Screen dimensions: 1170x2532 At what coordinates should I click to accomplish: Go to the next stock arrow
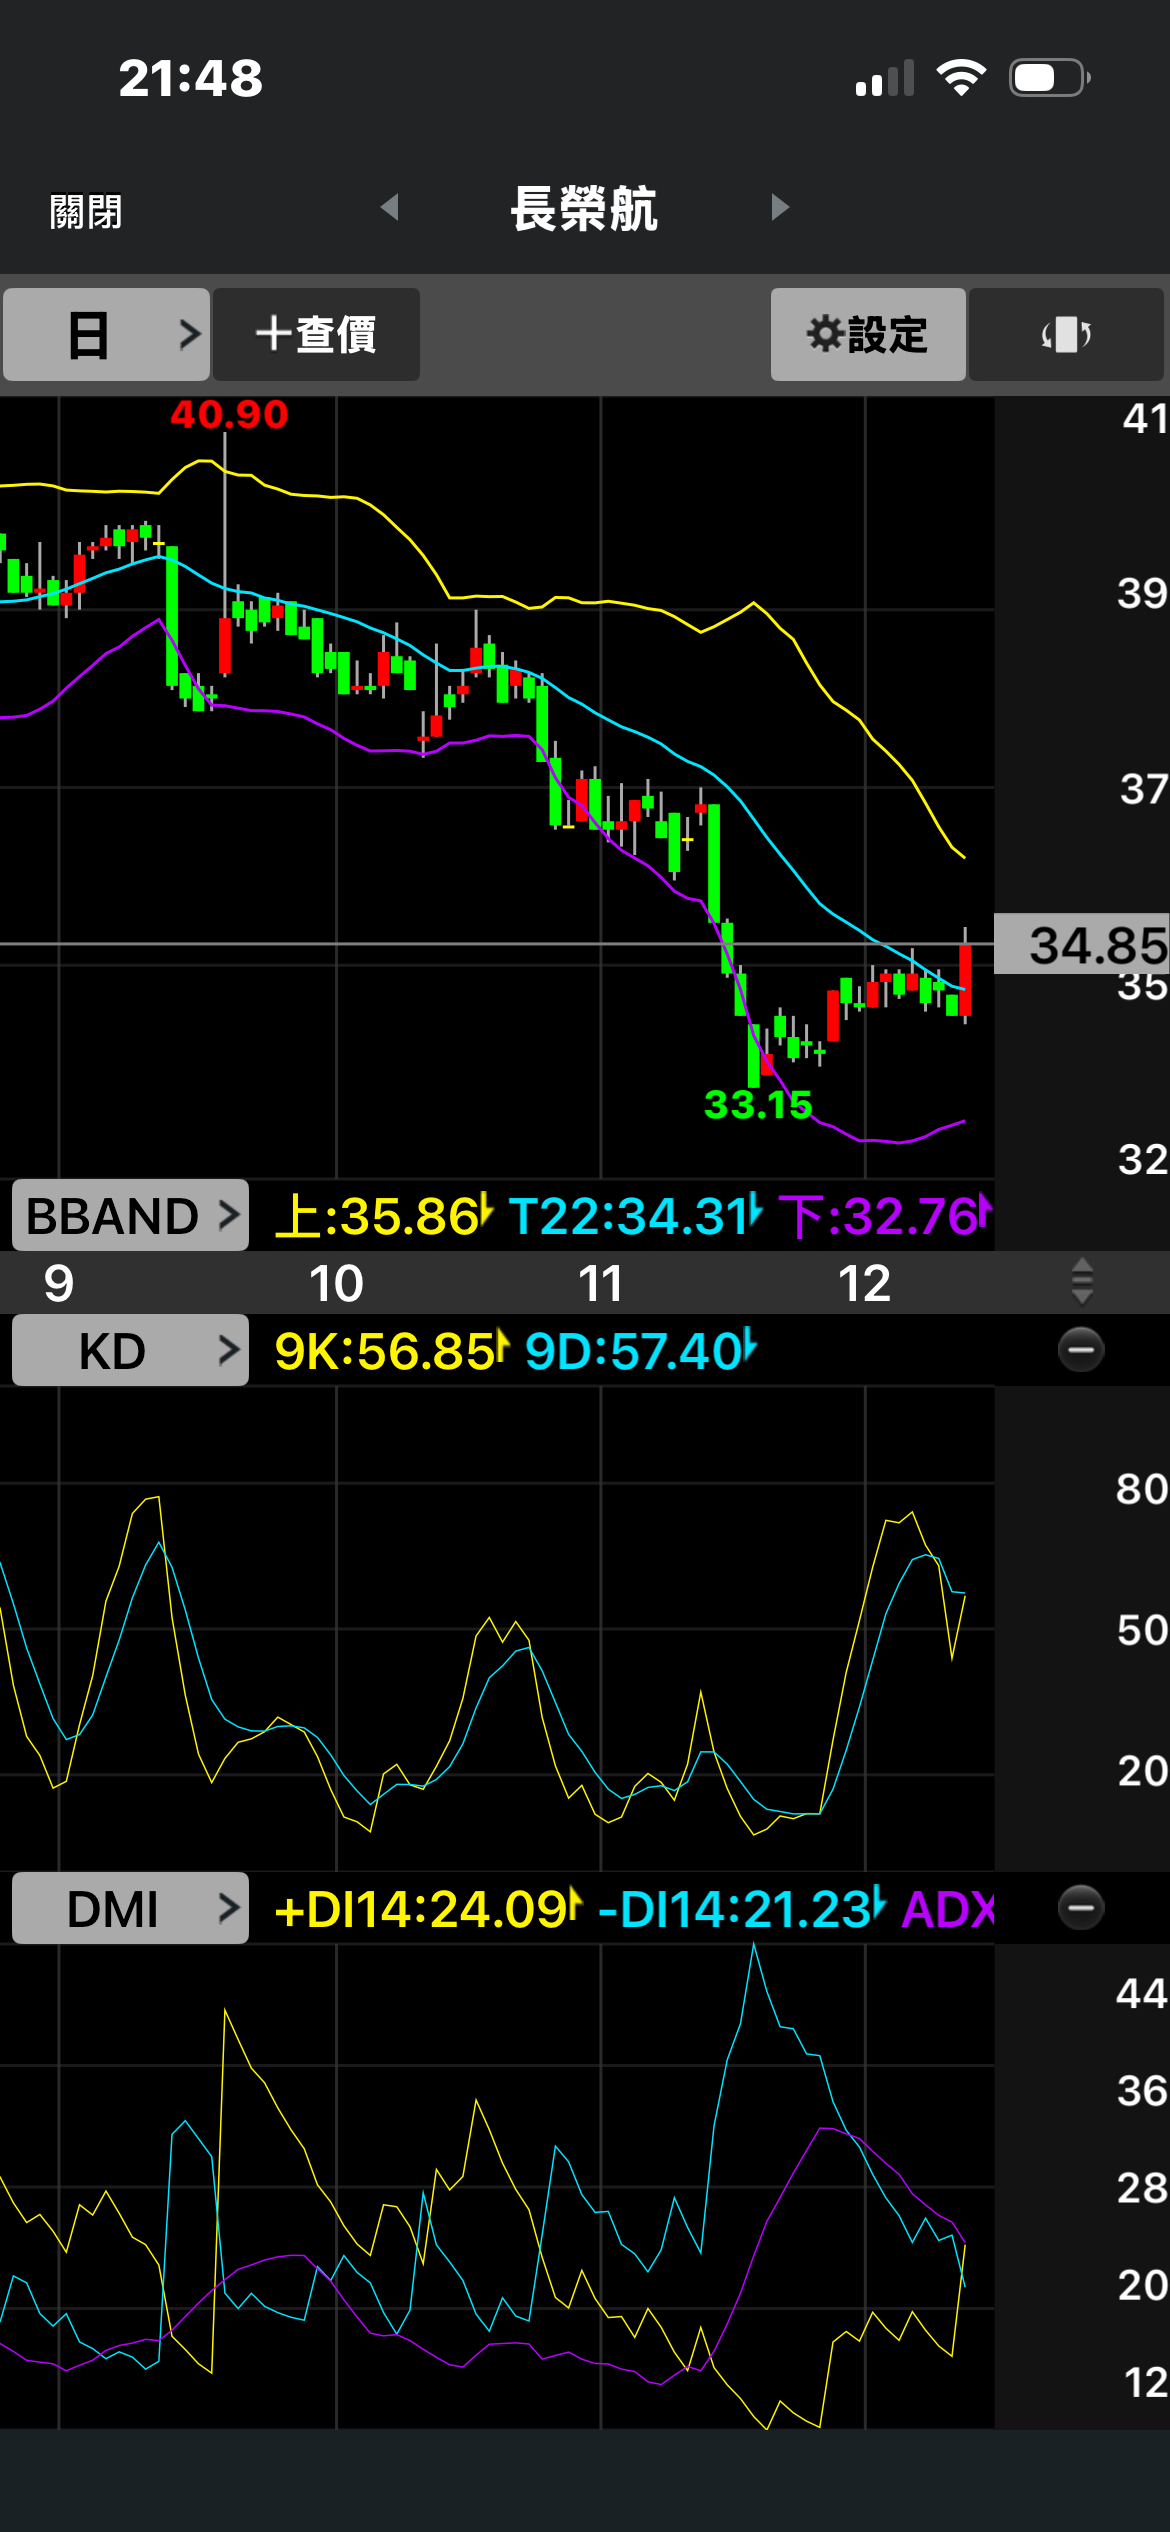[780, 207]
